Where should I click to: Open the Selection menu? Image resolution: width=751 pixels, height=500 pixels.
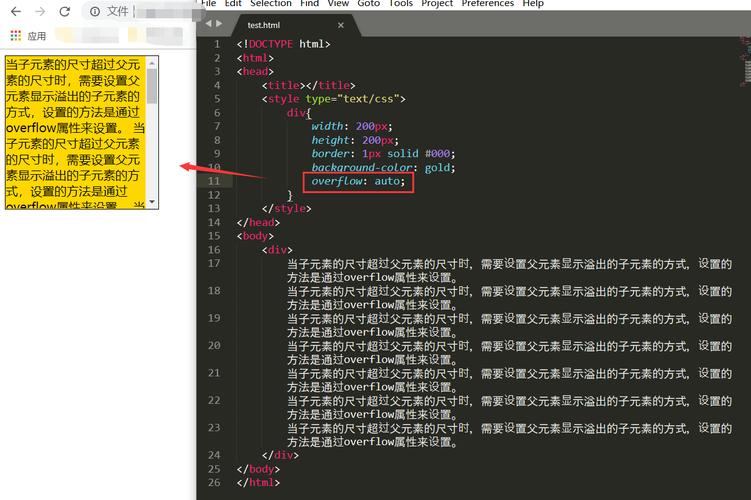click(x=271, y=3)
